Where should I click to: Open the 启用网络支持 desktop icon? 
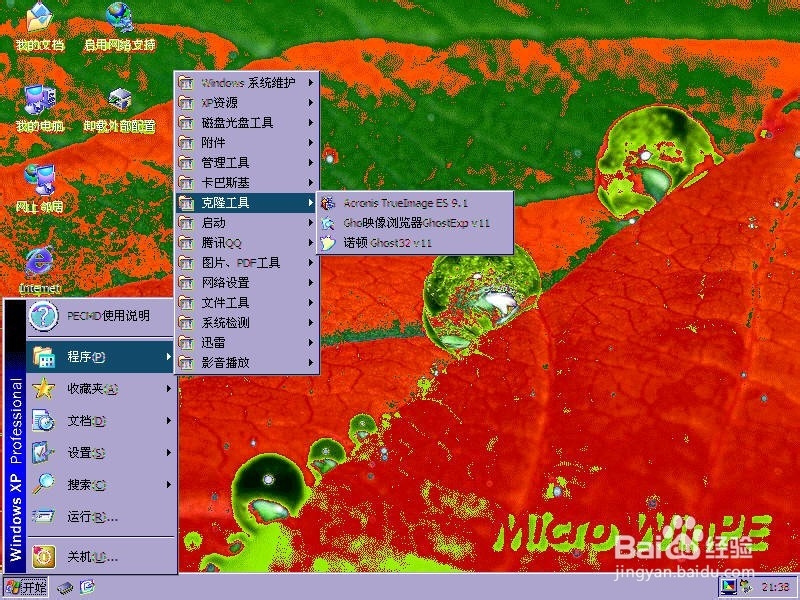click(x=120, y=27)
